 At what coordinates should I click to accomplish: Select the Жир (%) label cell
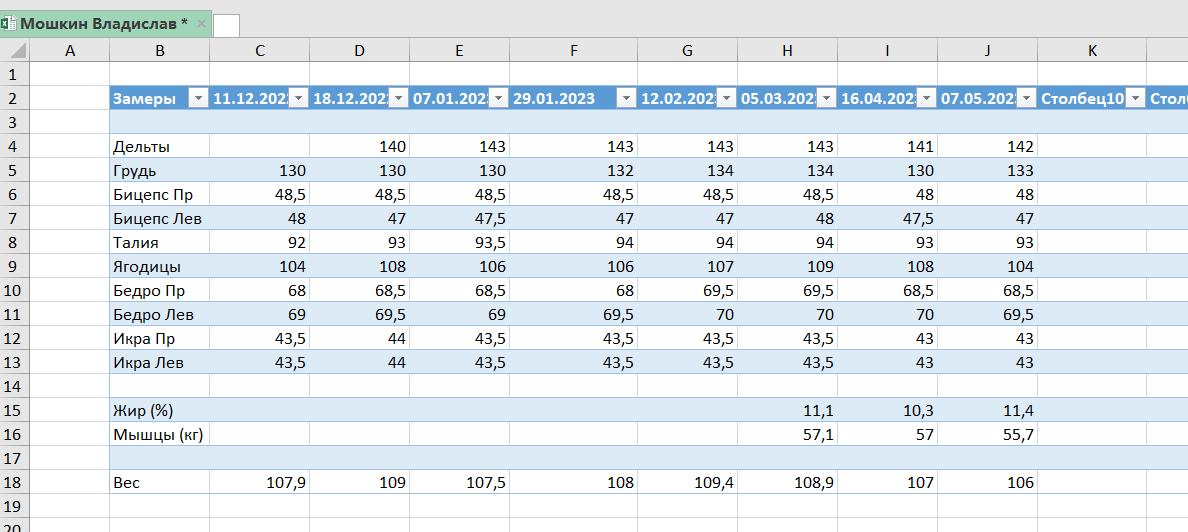click(x=159, y=410)
